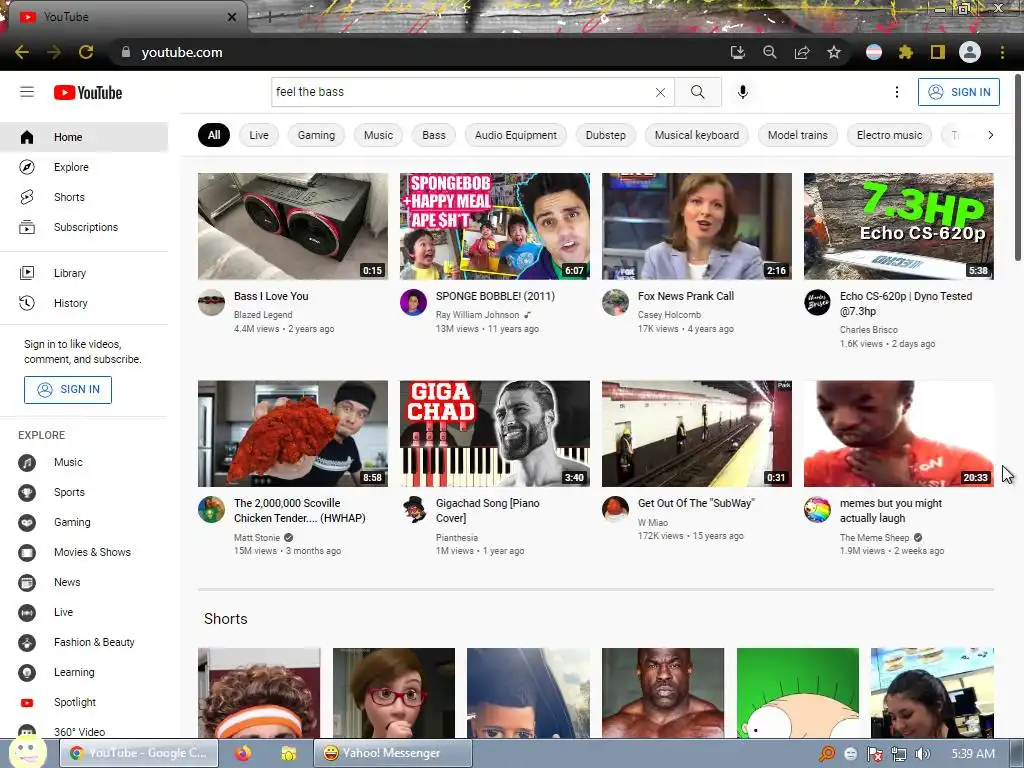Open YouTube settings three-dot menu
This screenshot has height=768, width=1024.
(x=897, y=92)
